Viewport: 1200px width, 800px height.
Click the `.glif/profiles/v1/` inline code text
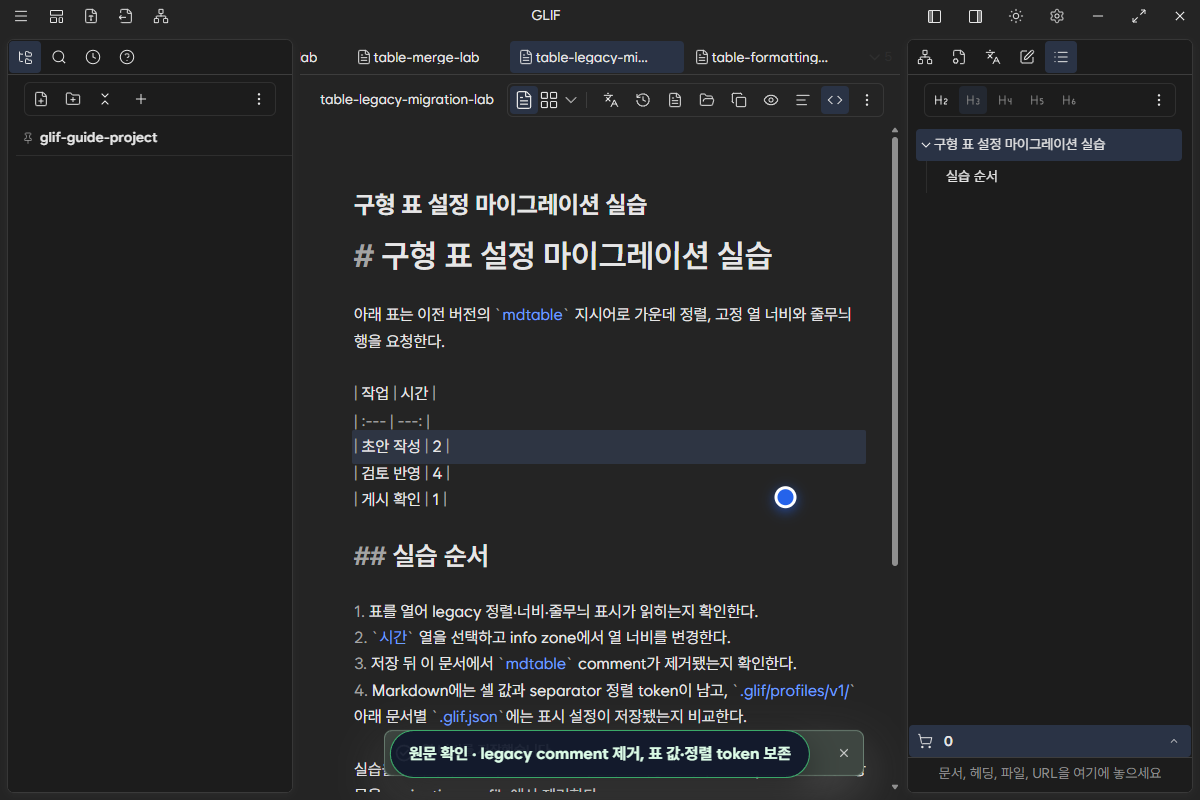tap(794, 690)
